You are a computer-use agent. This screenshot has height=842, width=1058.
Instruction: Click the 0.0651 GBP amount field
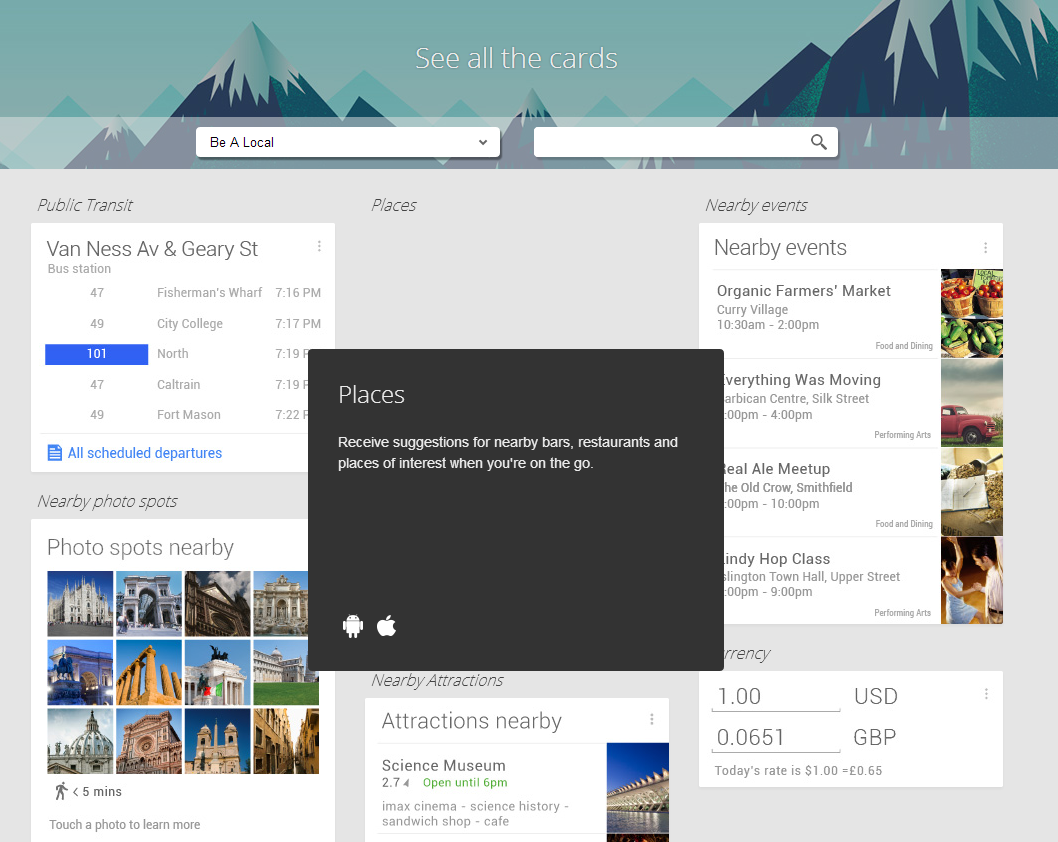click(775, 737)
